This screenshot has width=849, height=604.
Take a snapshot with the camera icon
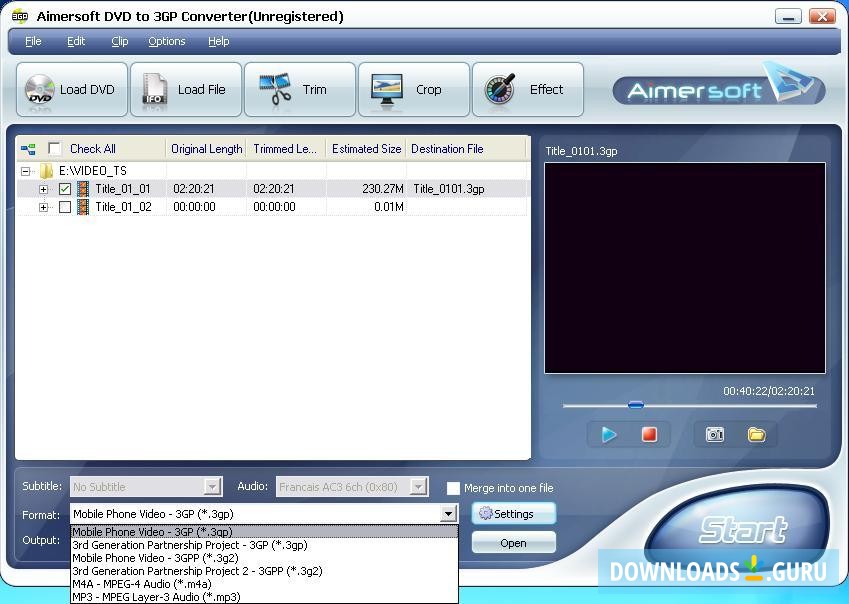715,434
